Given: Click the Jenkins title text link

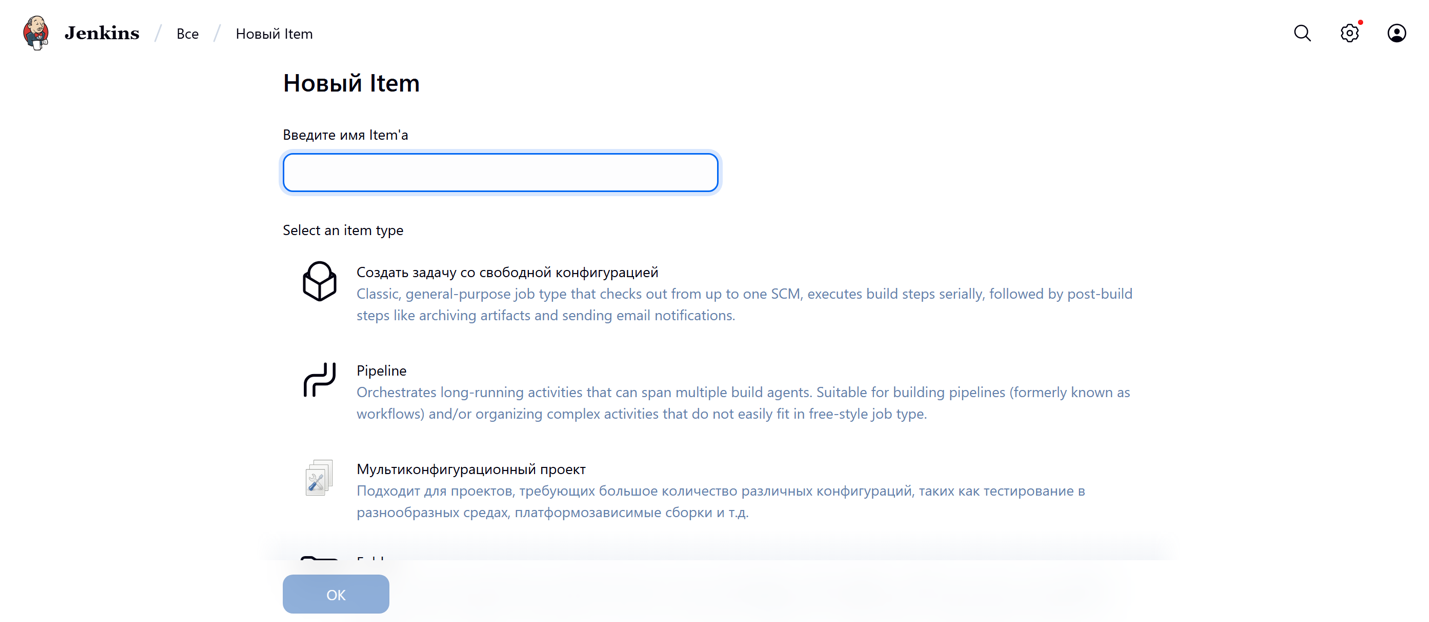Looking at the screenshot, I should click(102, 33).
